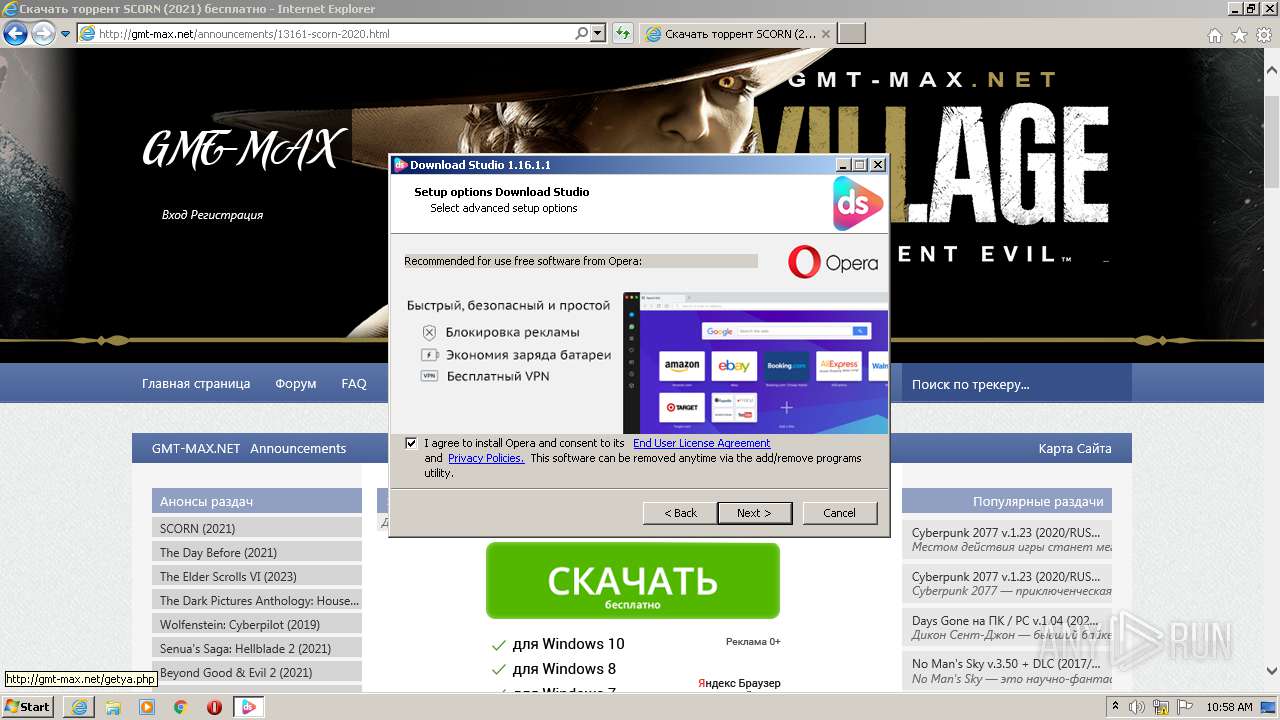Viewport: 1280px width, 720px height.
Task: Open Форум menu item
Action: pos(296,383)
